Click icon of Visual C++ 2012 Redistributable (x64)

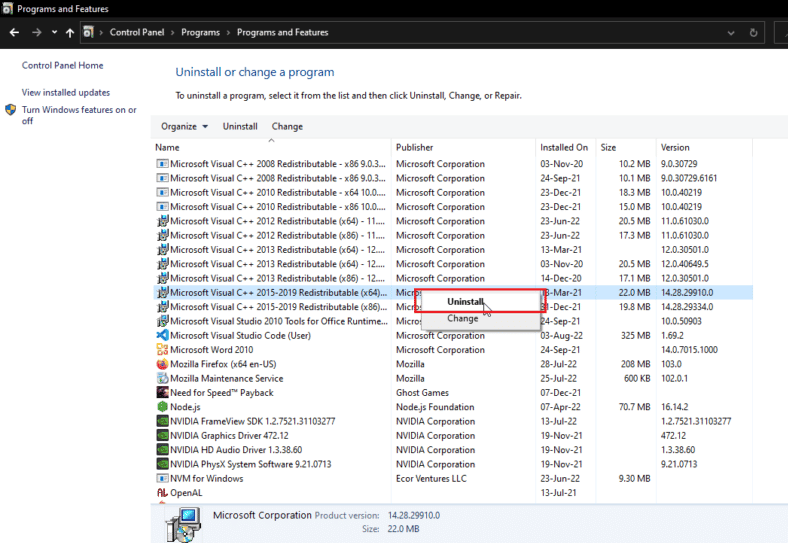tap(162, 221)
